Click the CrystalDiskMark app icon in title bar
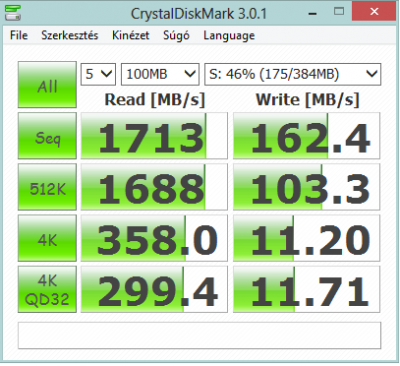Image resolution: width=400 pixels, height=366 pixels. (13, 13)
